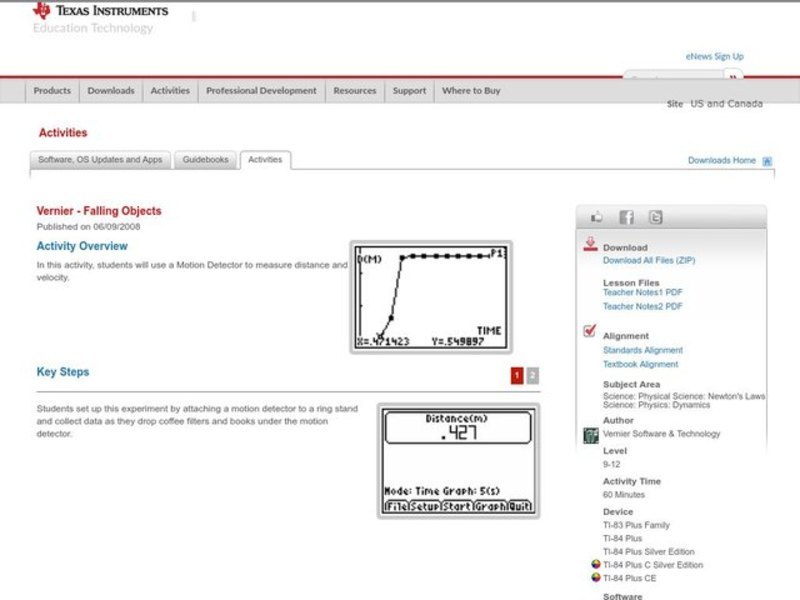Open the Teacher Notes1 PDF link
Screen dimensions: 800x600
click(643, 294)
